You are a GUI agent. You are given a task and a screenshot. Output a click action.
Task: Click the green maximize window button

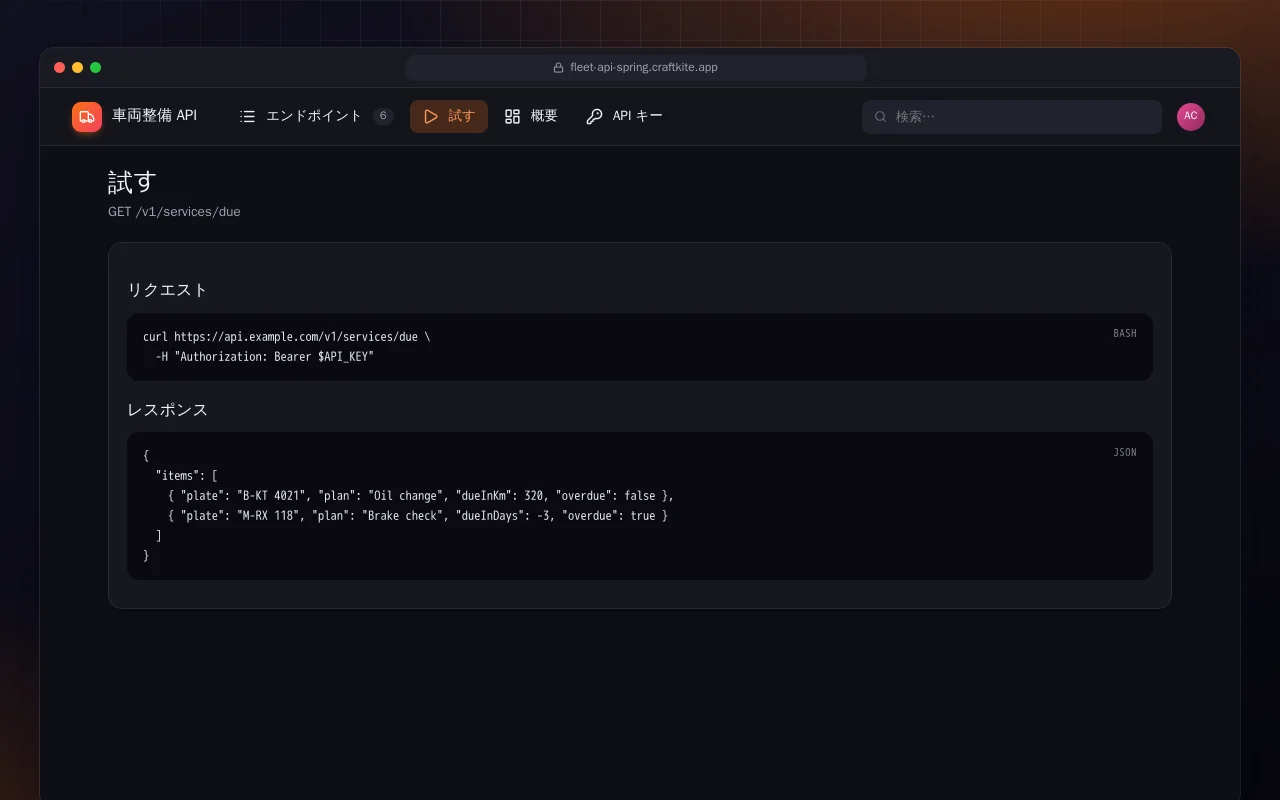click(x=96, y=68)
